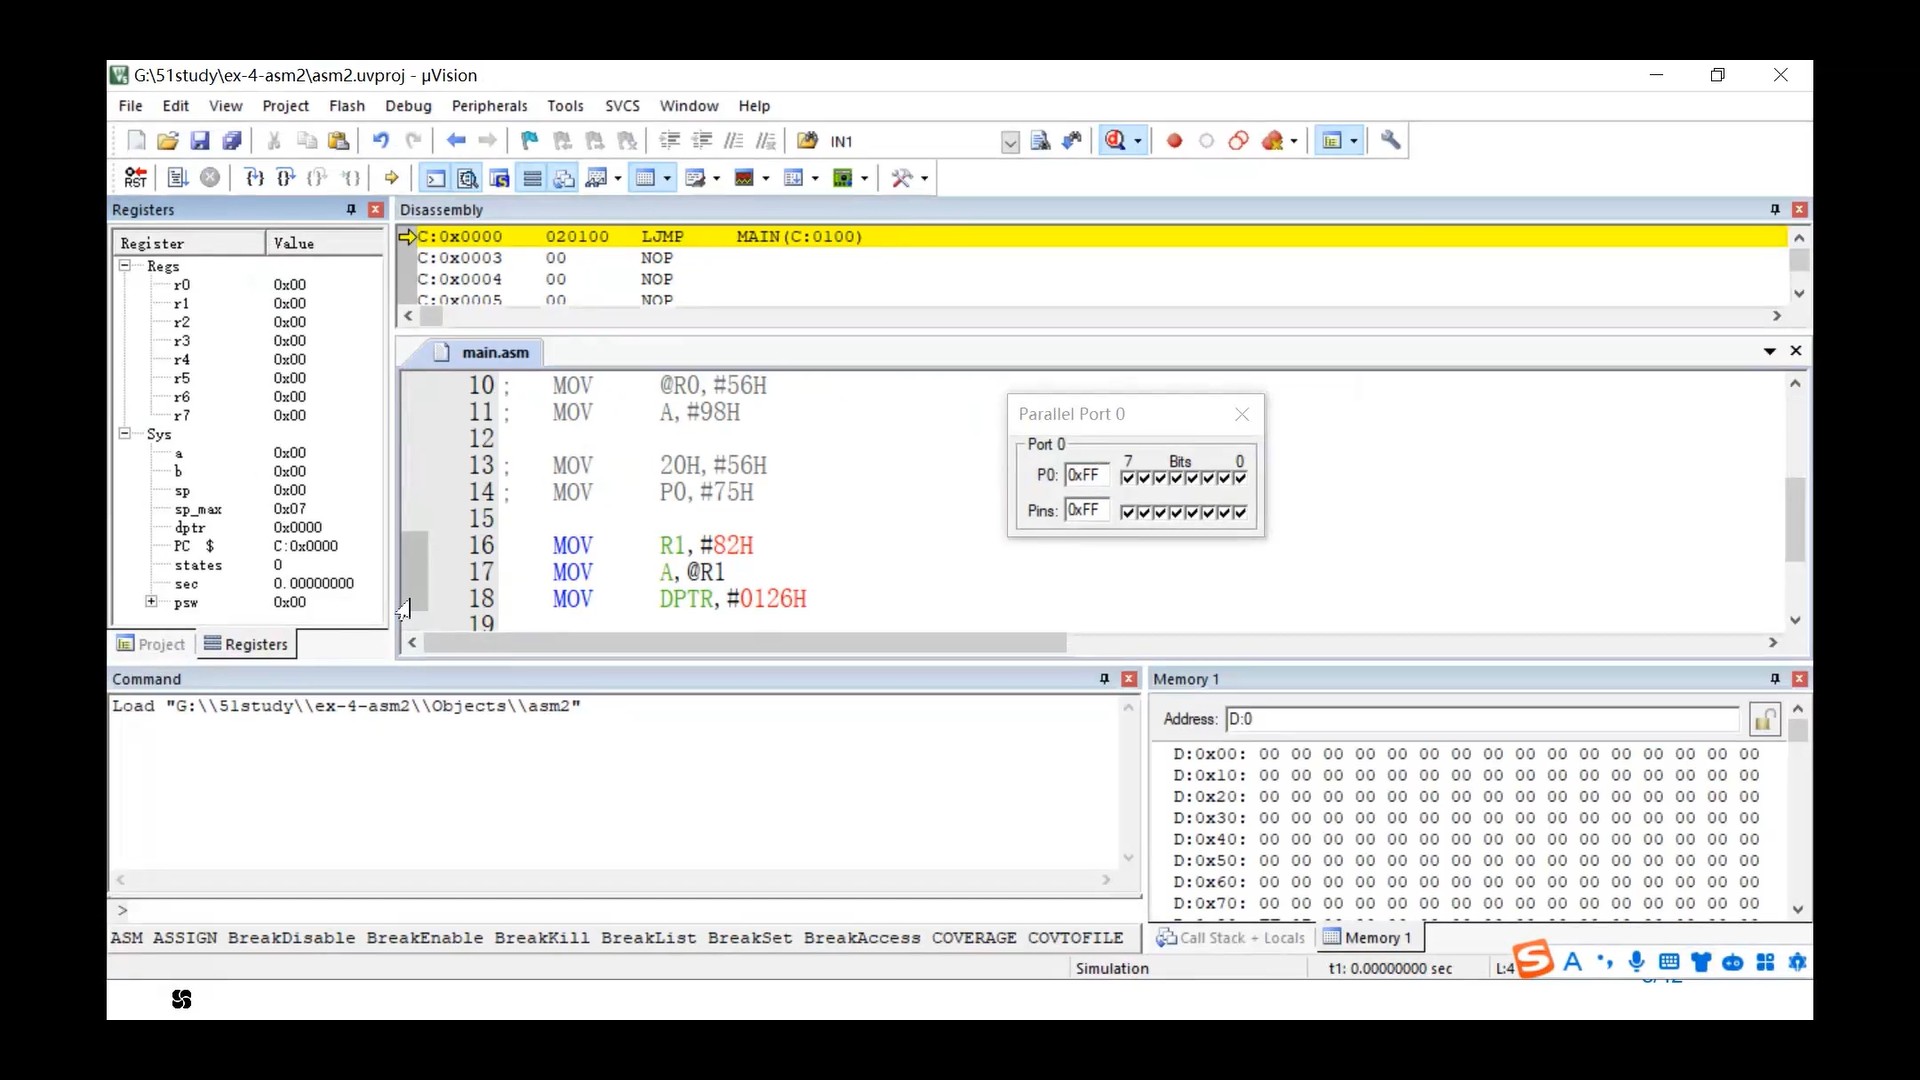This screenshot has height=1080, width=1920.
Task: Click the Step Over debug icon
Action: (286, 178)
